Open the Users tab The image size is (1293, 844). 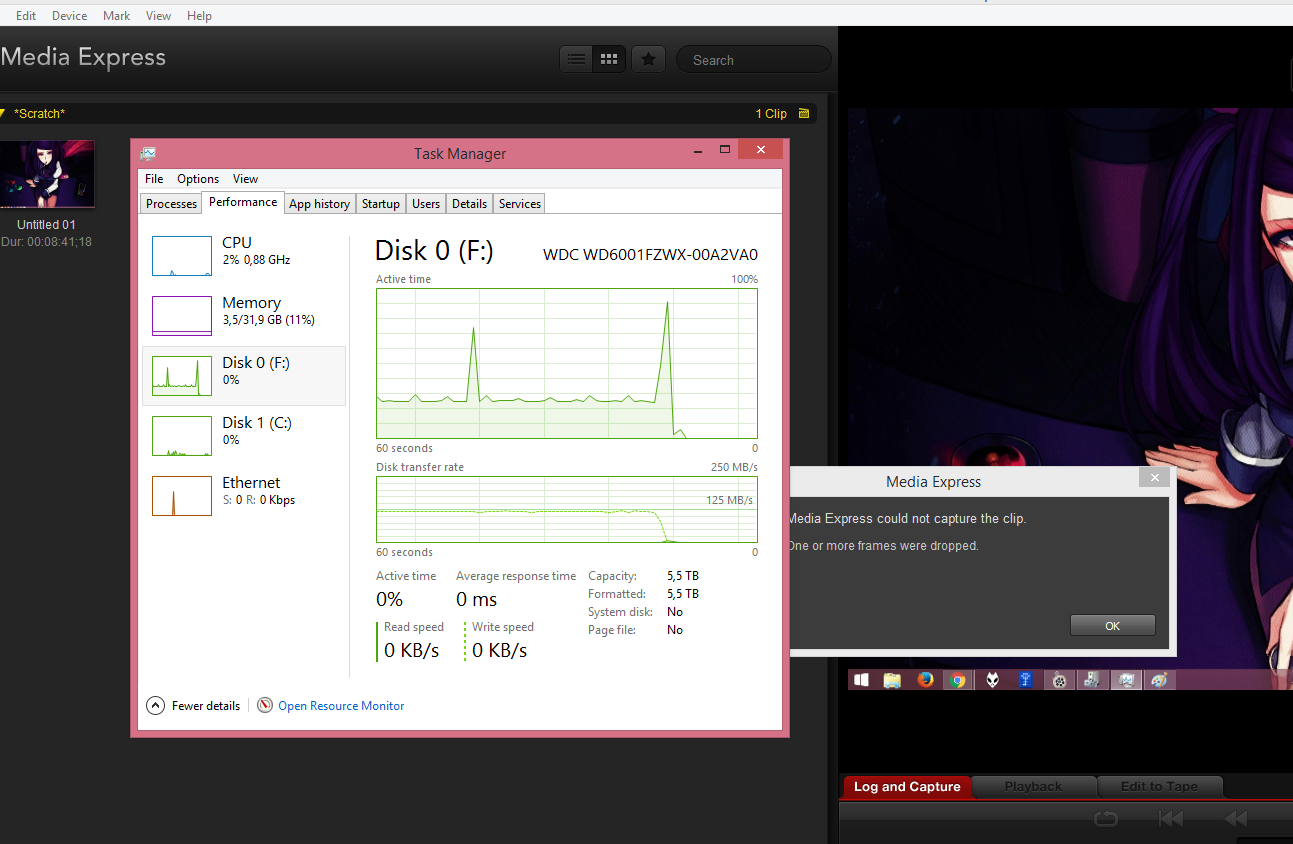coord(426,204)
